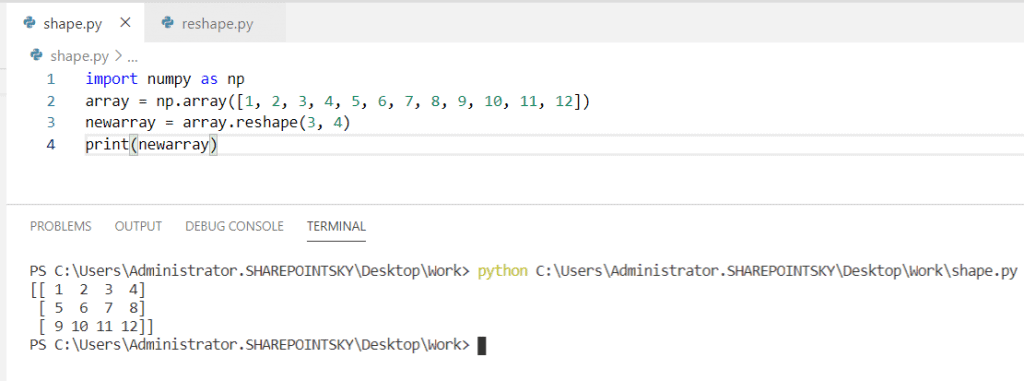Select shape.py in the breadcrumb
The width and height of the screenshot is (1024, 381).
[79, 57]
